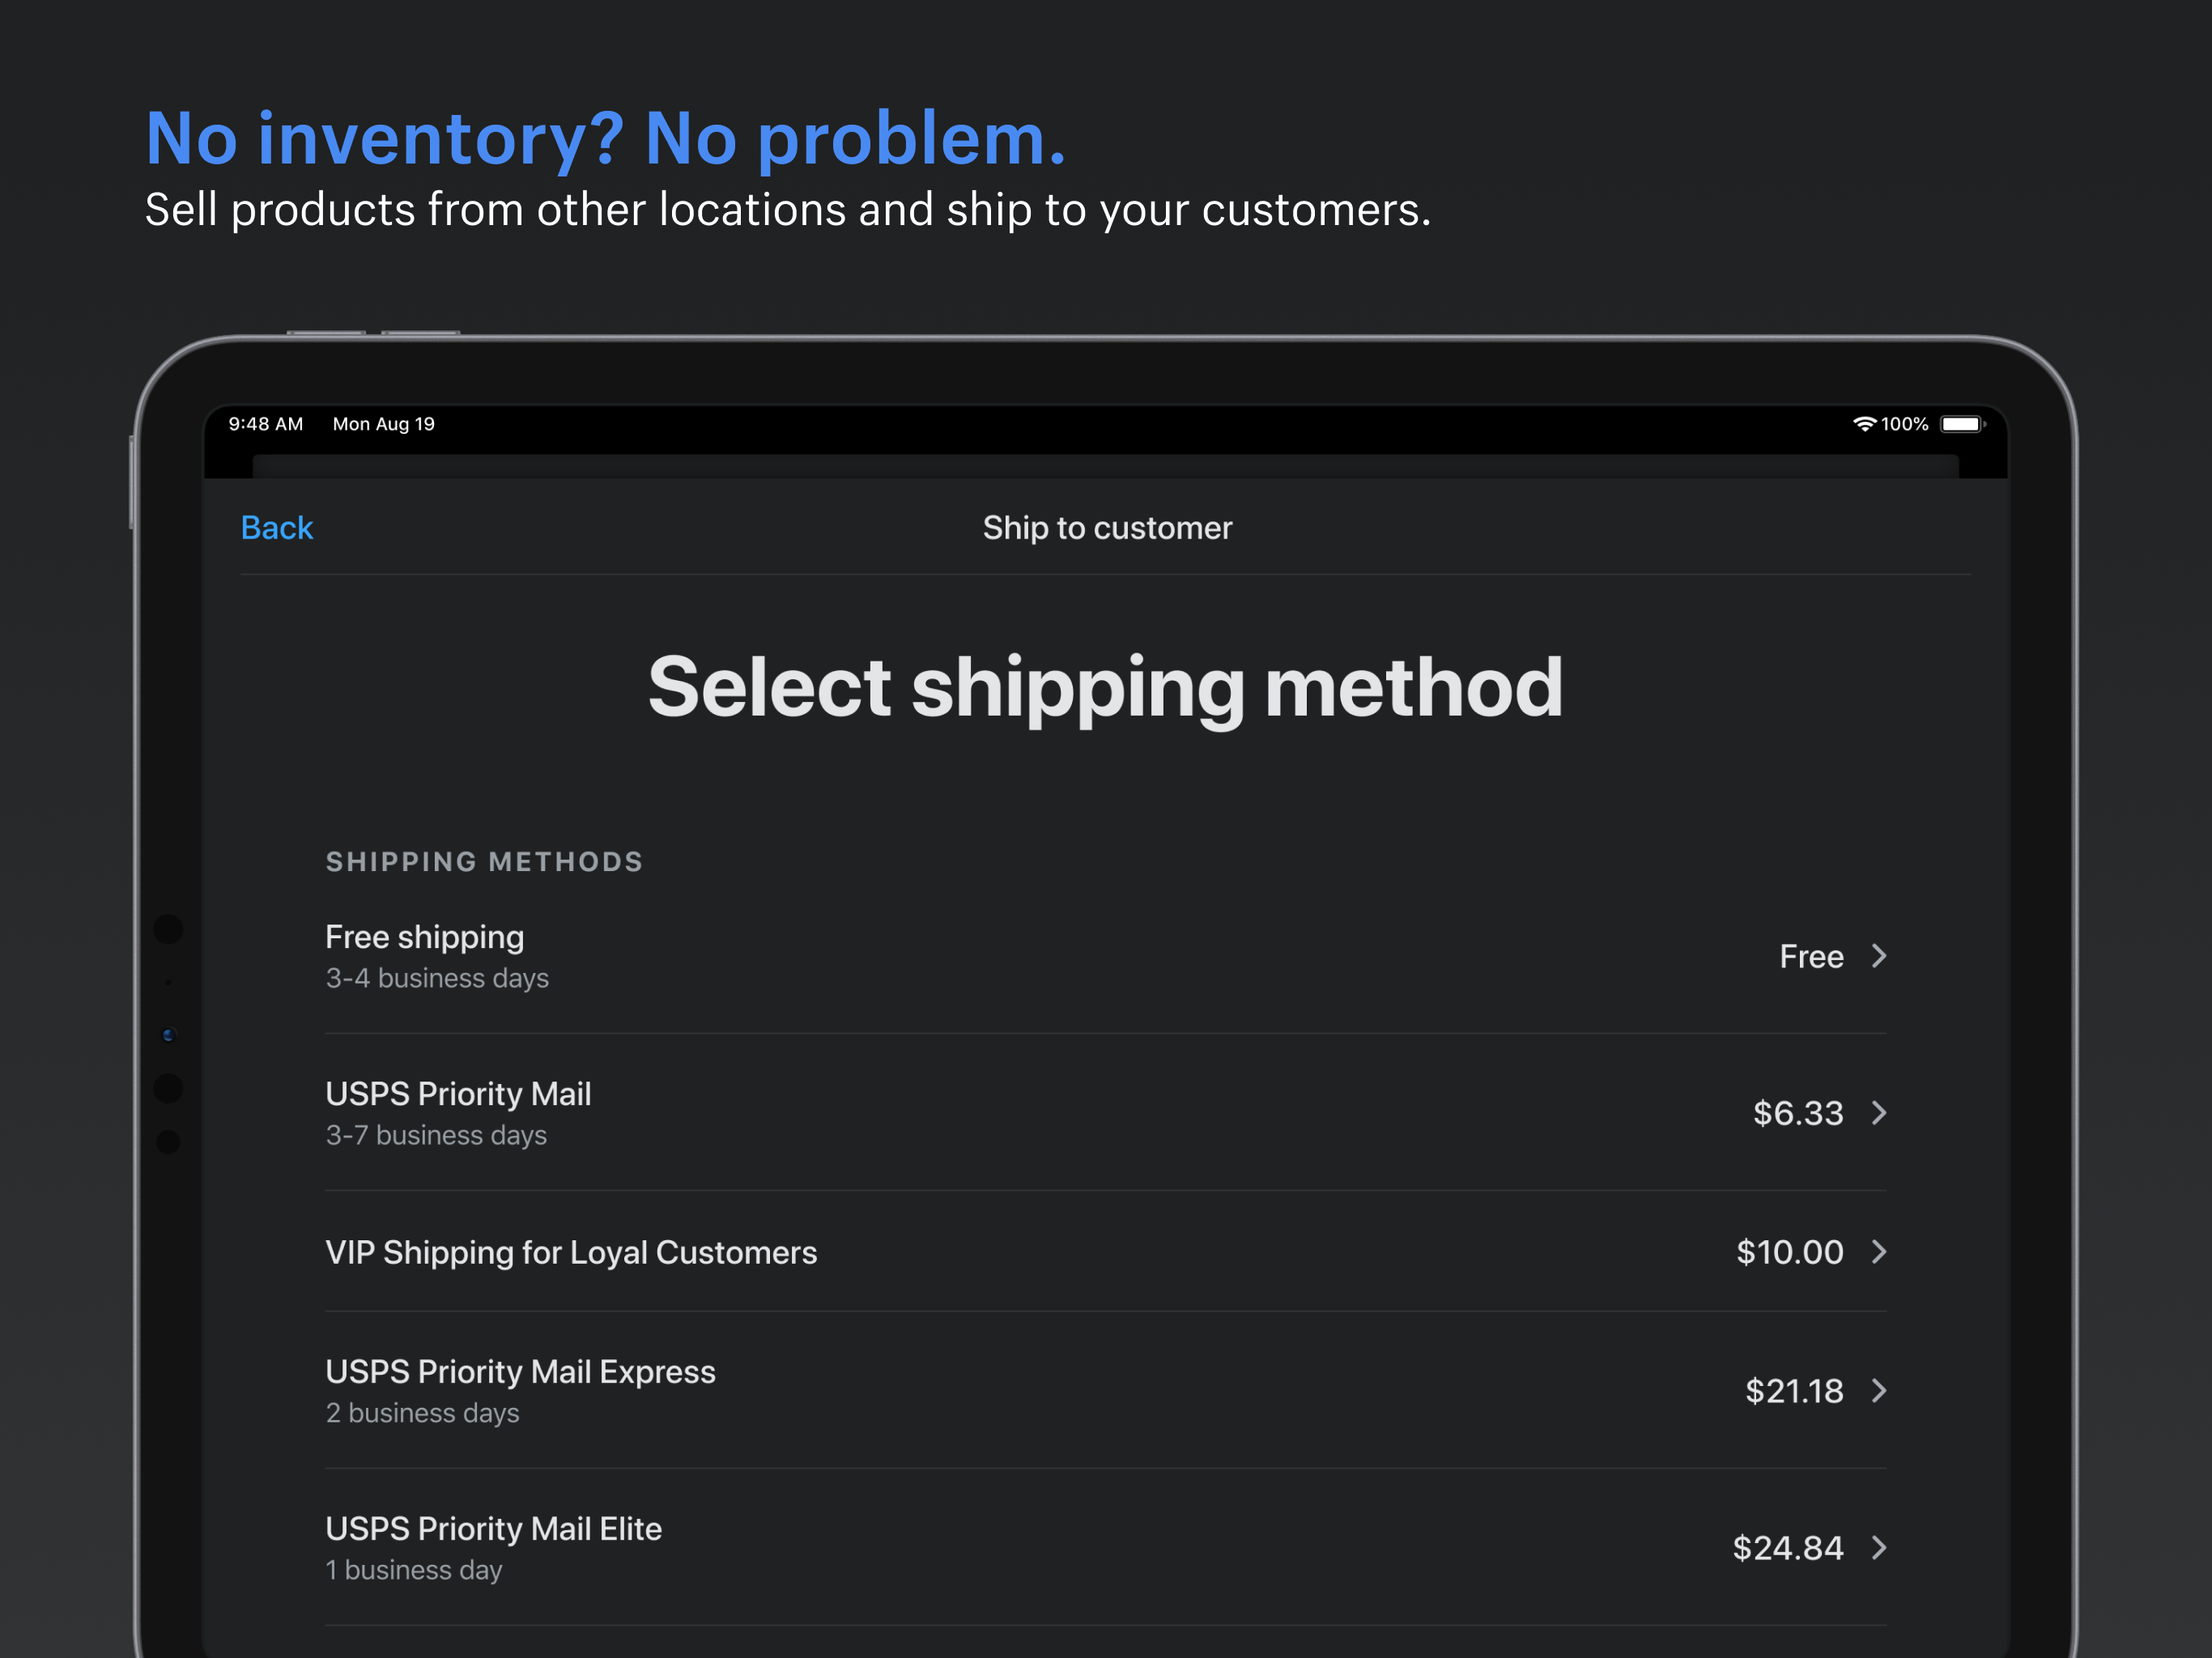Click the battery fill level bar
Viewport: 2212px width, 1658px height.
(1959, 424)
